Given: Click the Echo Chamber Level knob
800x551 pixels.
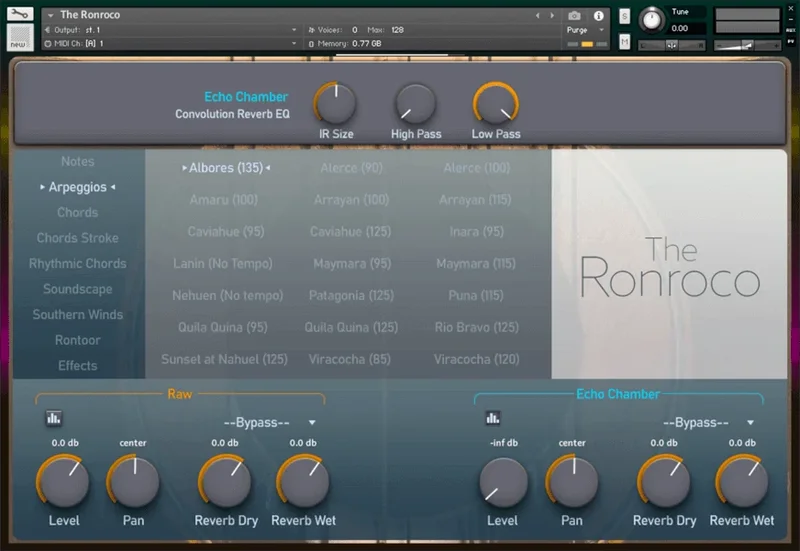Looking at the screenshot, I should pos(503,482).
